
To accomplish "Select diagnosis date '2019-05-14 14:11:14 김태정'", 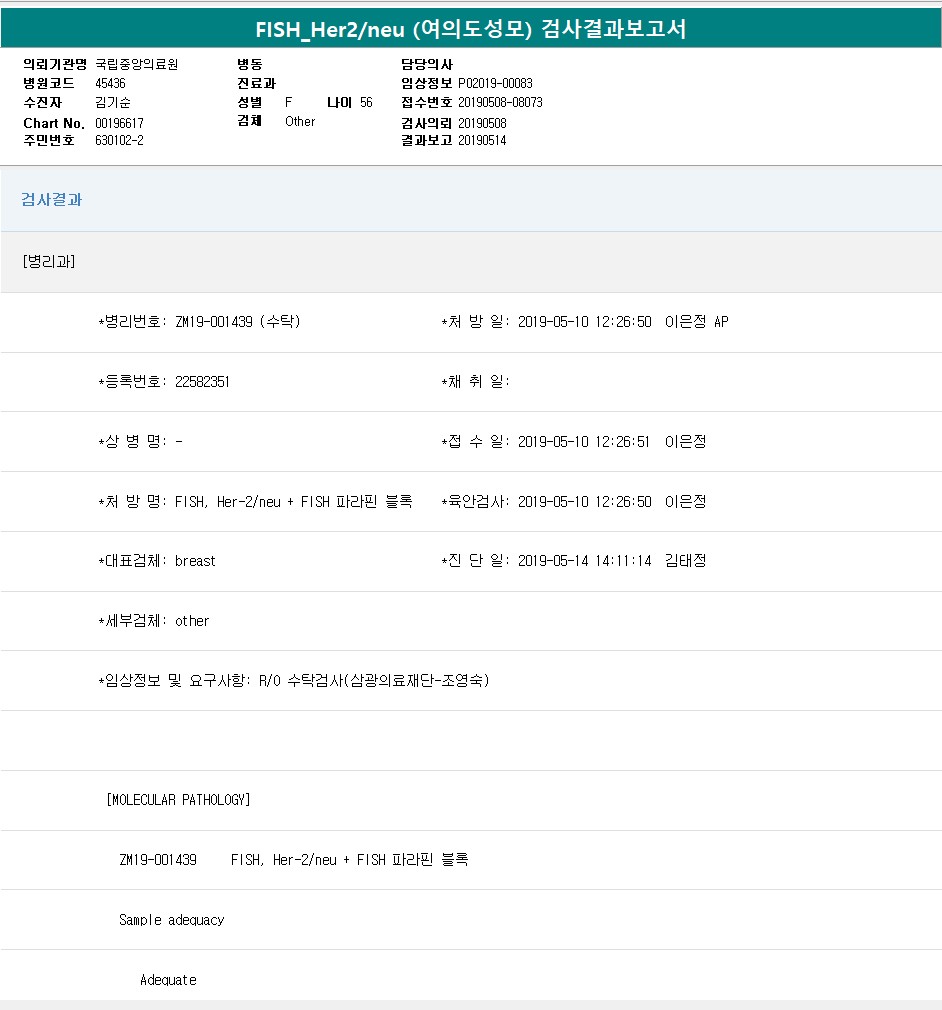I will (x=612, y=560).
